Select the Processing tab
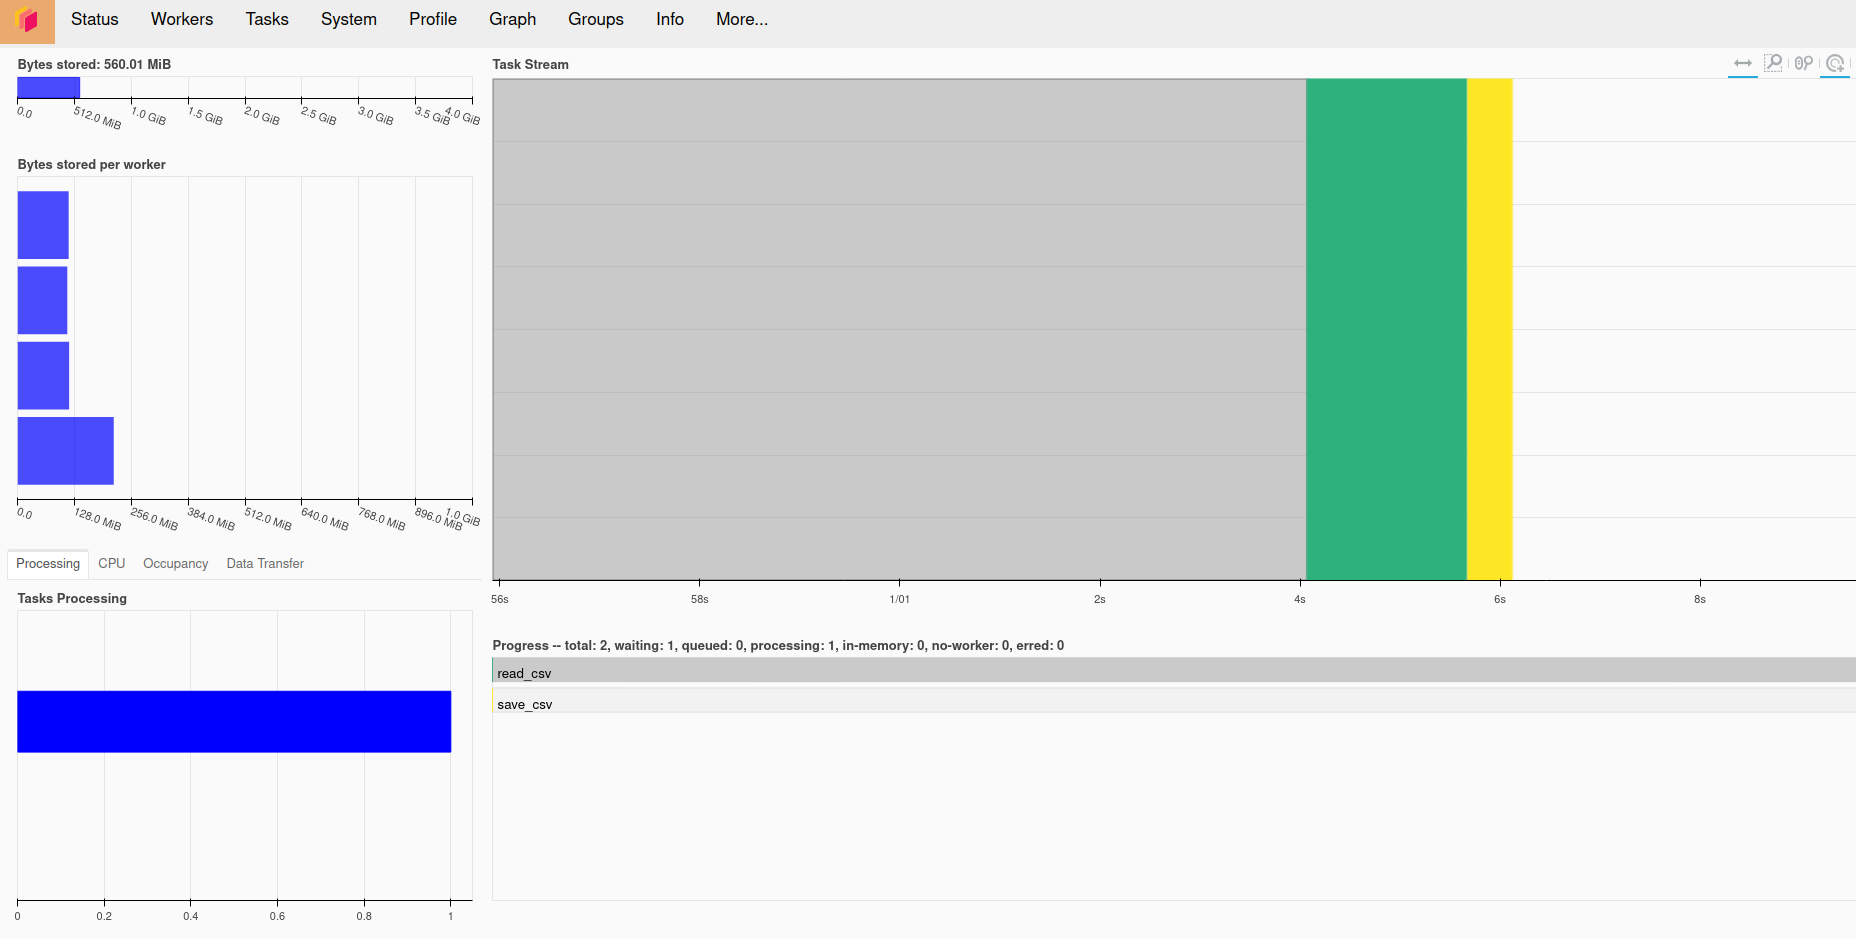The width and height of the screenshot is (1856, 938). pyautogui.click(x=48, y=564)
